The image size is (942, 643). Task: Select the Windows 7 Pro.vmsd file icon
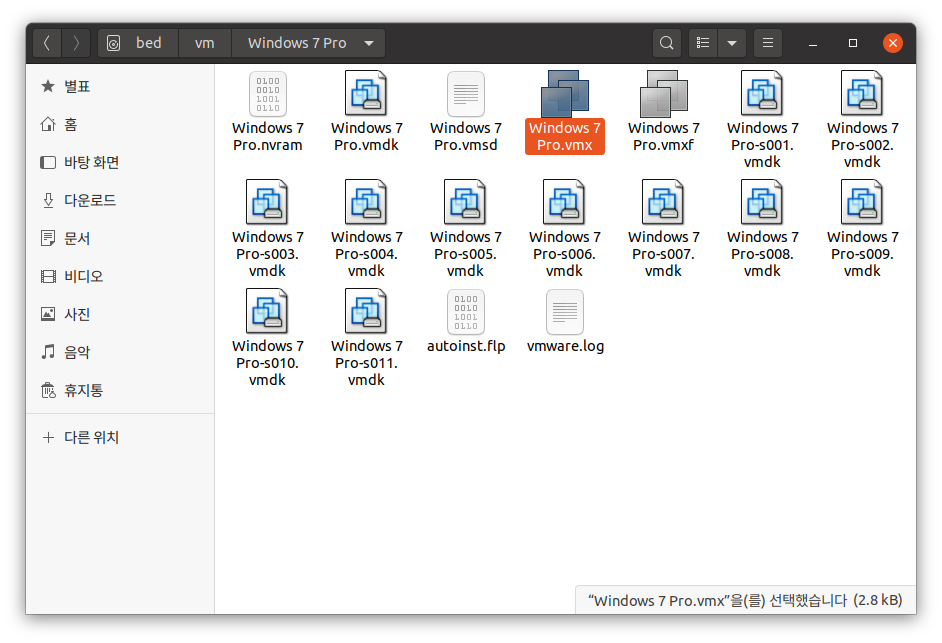466,94
